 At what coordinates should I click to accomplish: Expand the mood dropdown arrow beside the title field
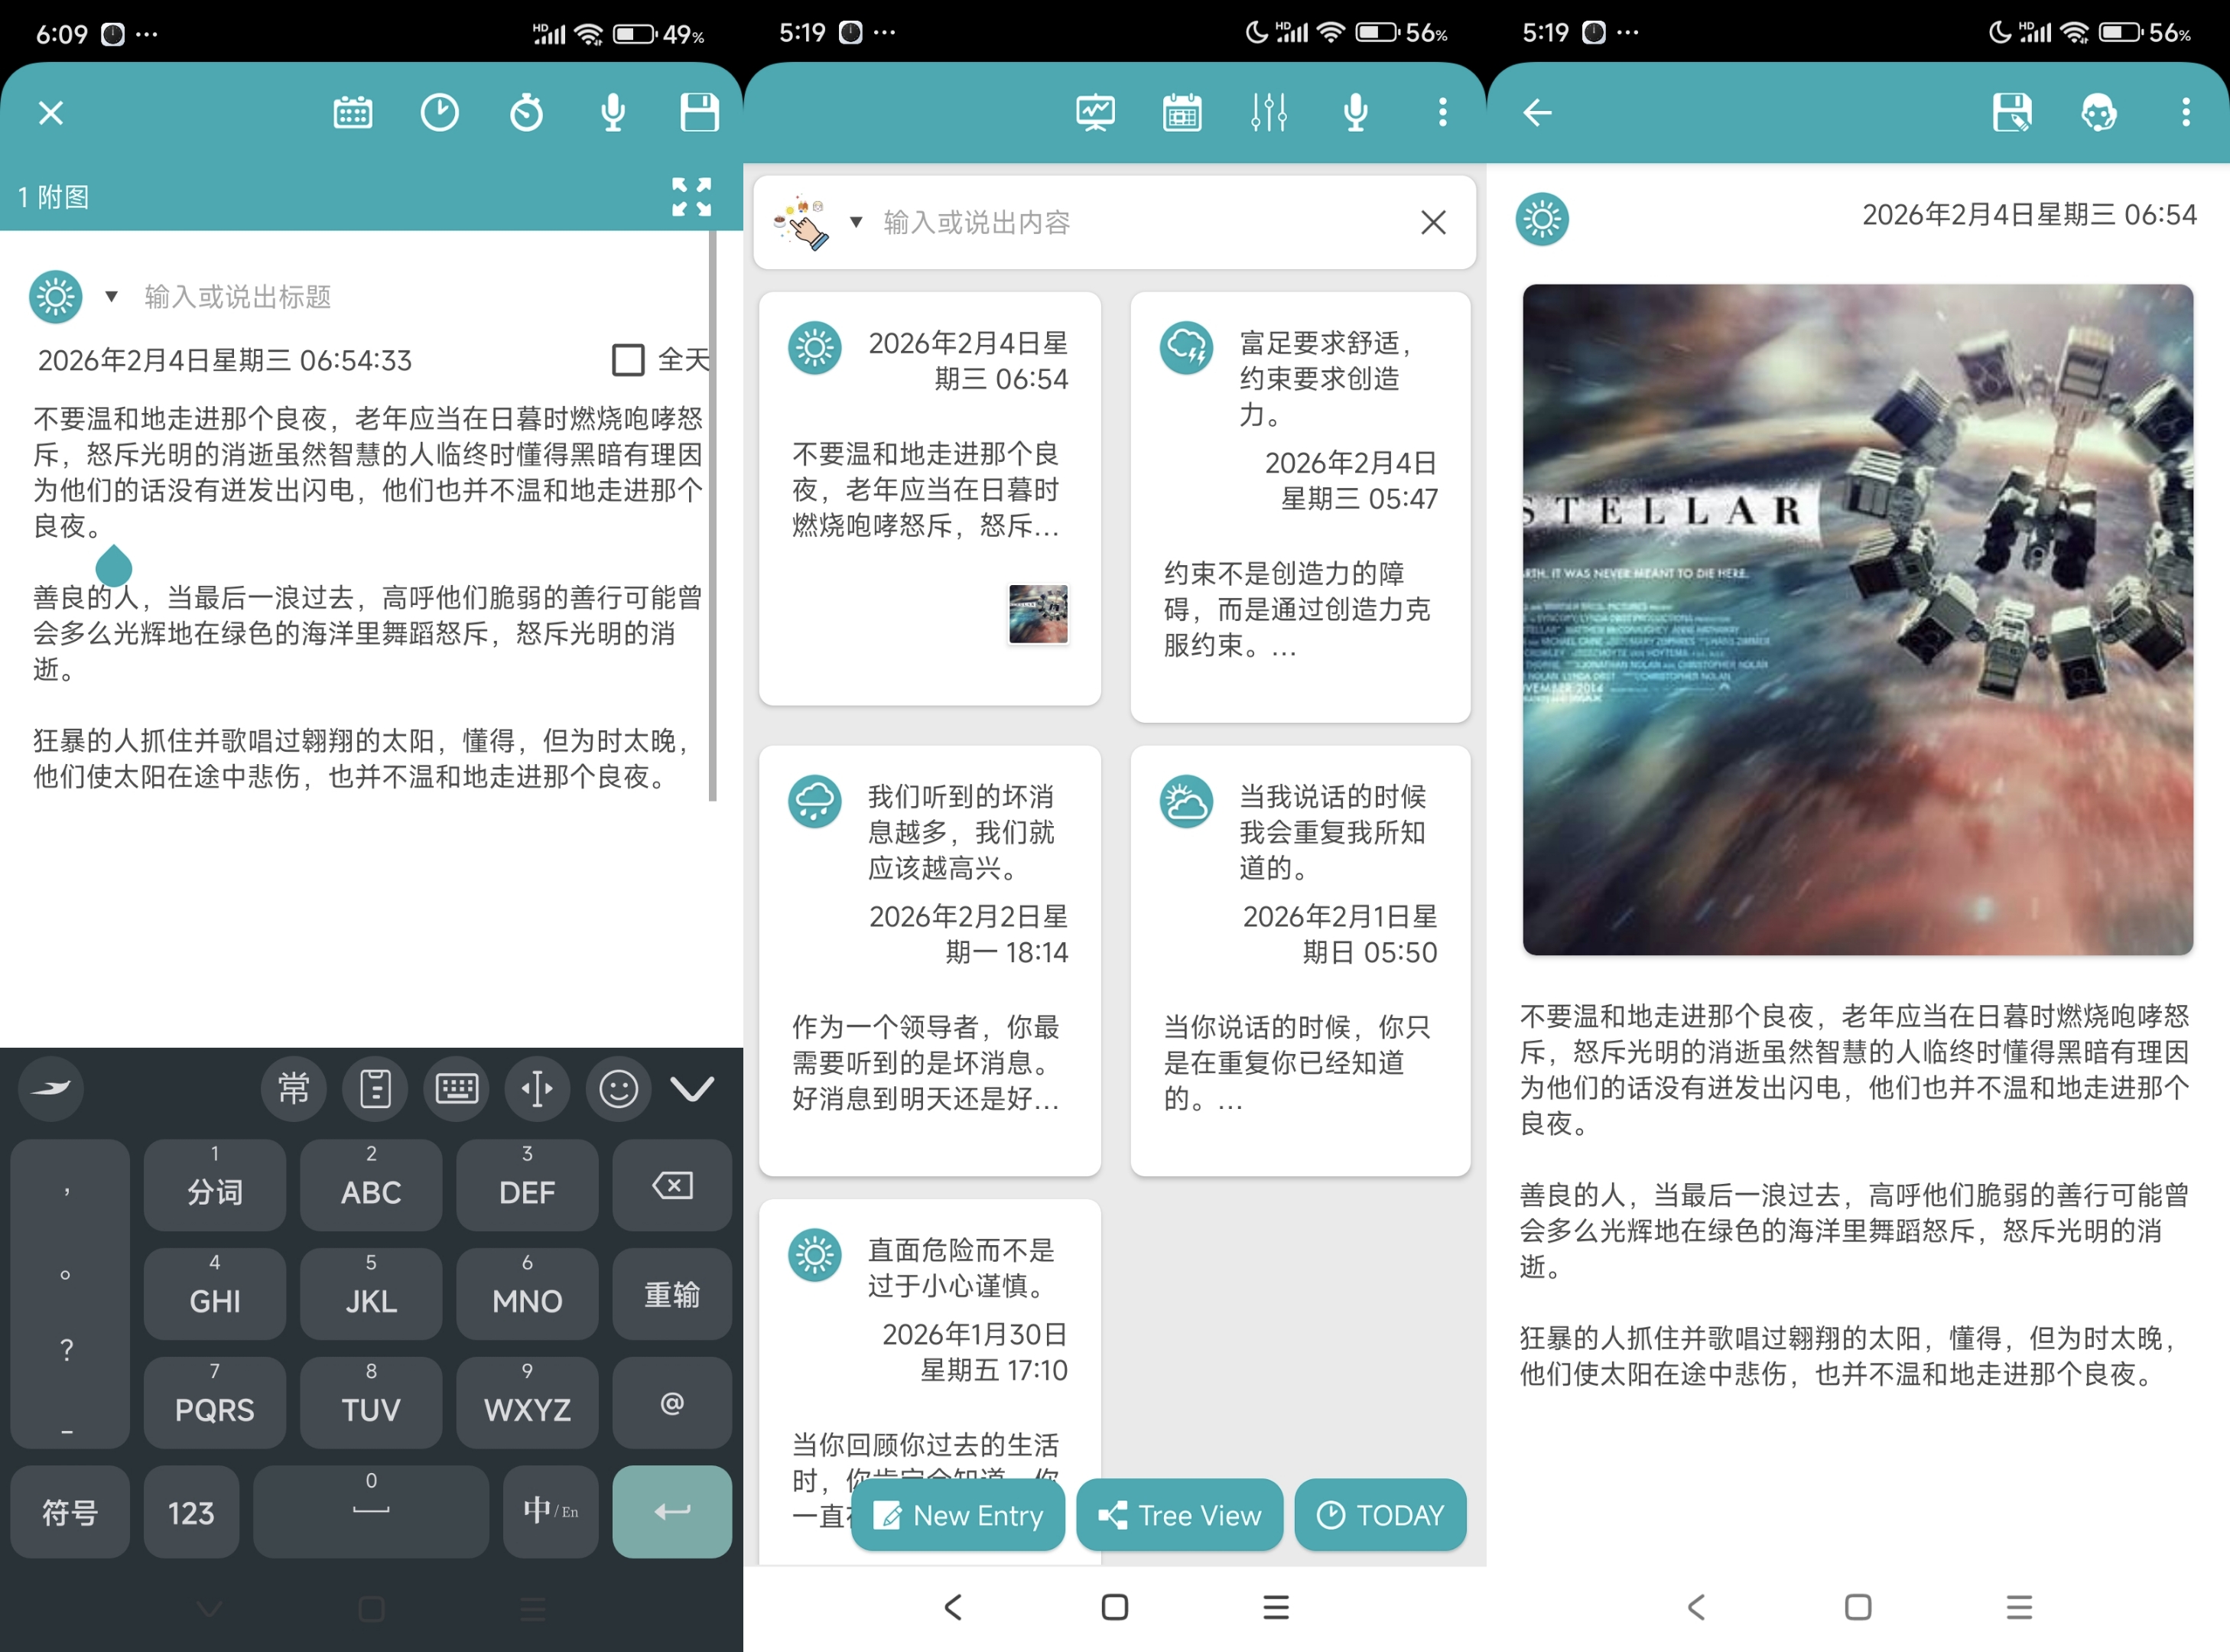(112, 297)
